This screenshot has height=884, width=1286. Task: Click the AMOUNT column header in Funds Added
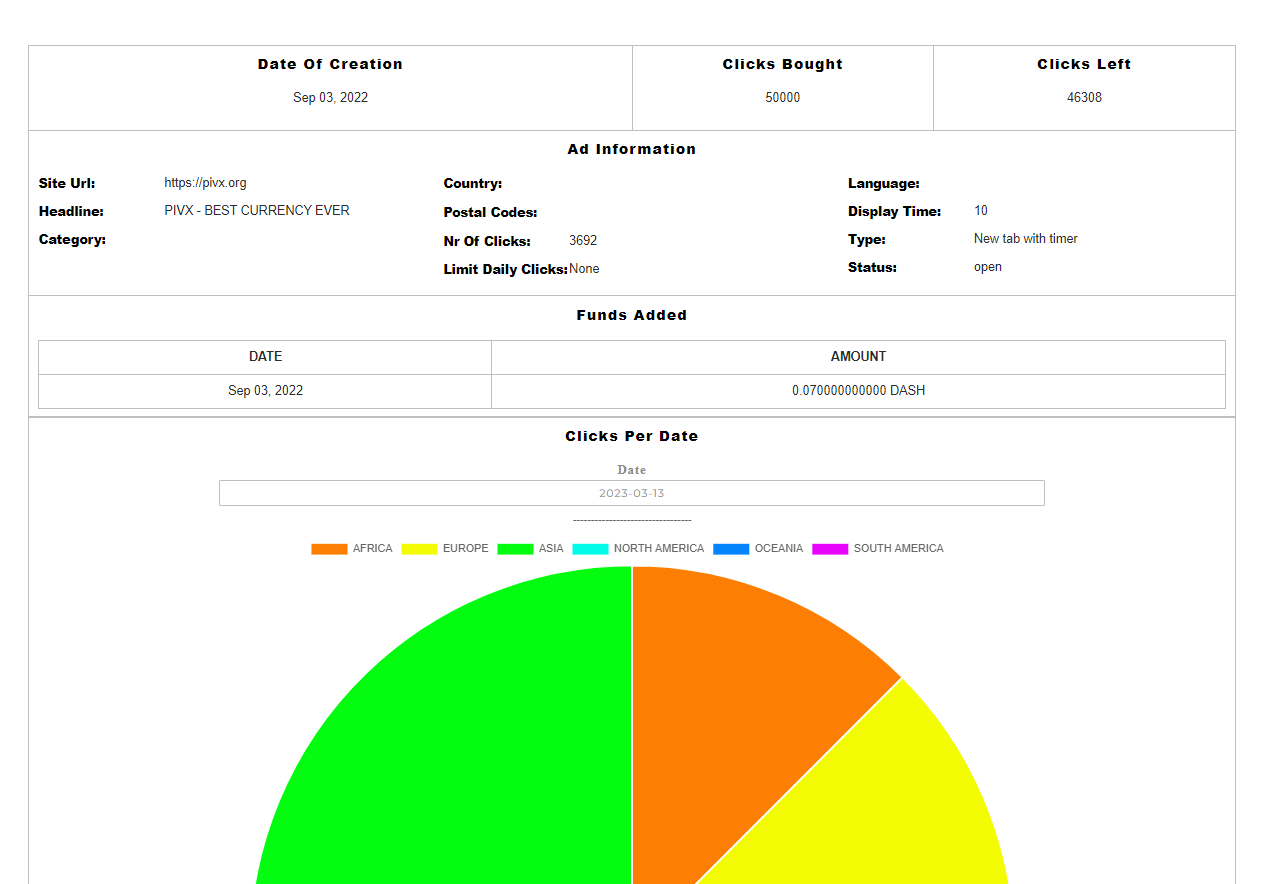click(858, 357)
